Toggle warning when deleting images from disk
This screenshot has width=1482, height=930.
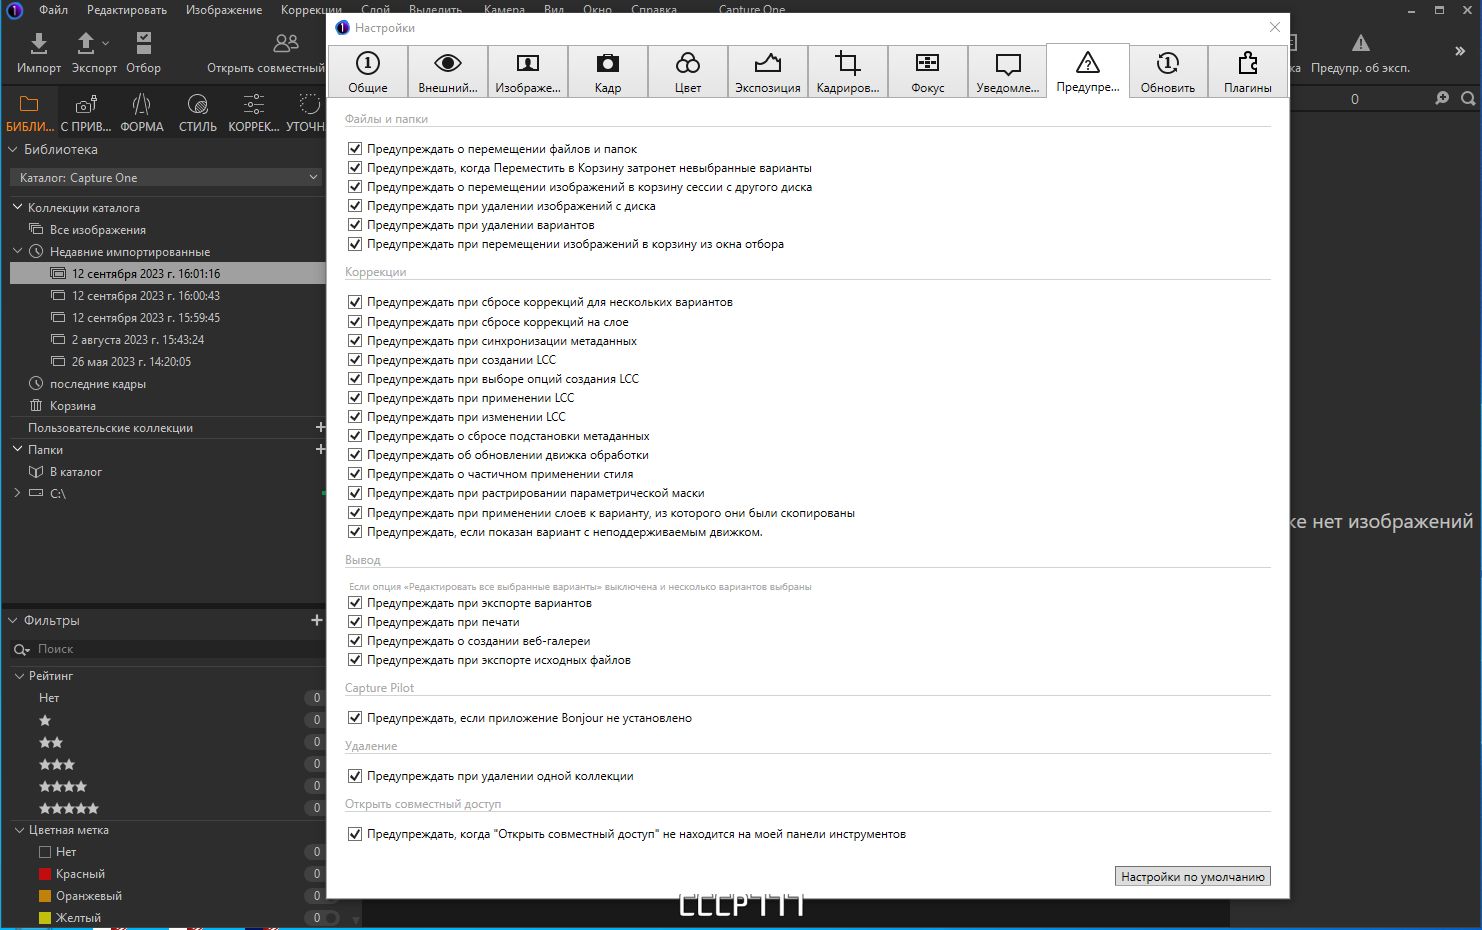(x=355, y=205)
